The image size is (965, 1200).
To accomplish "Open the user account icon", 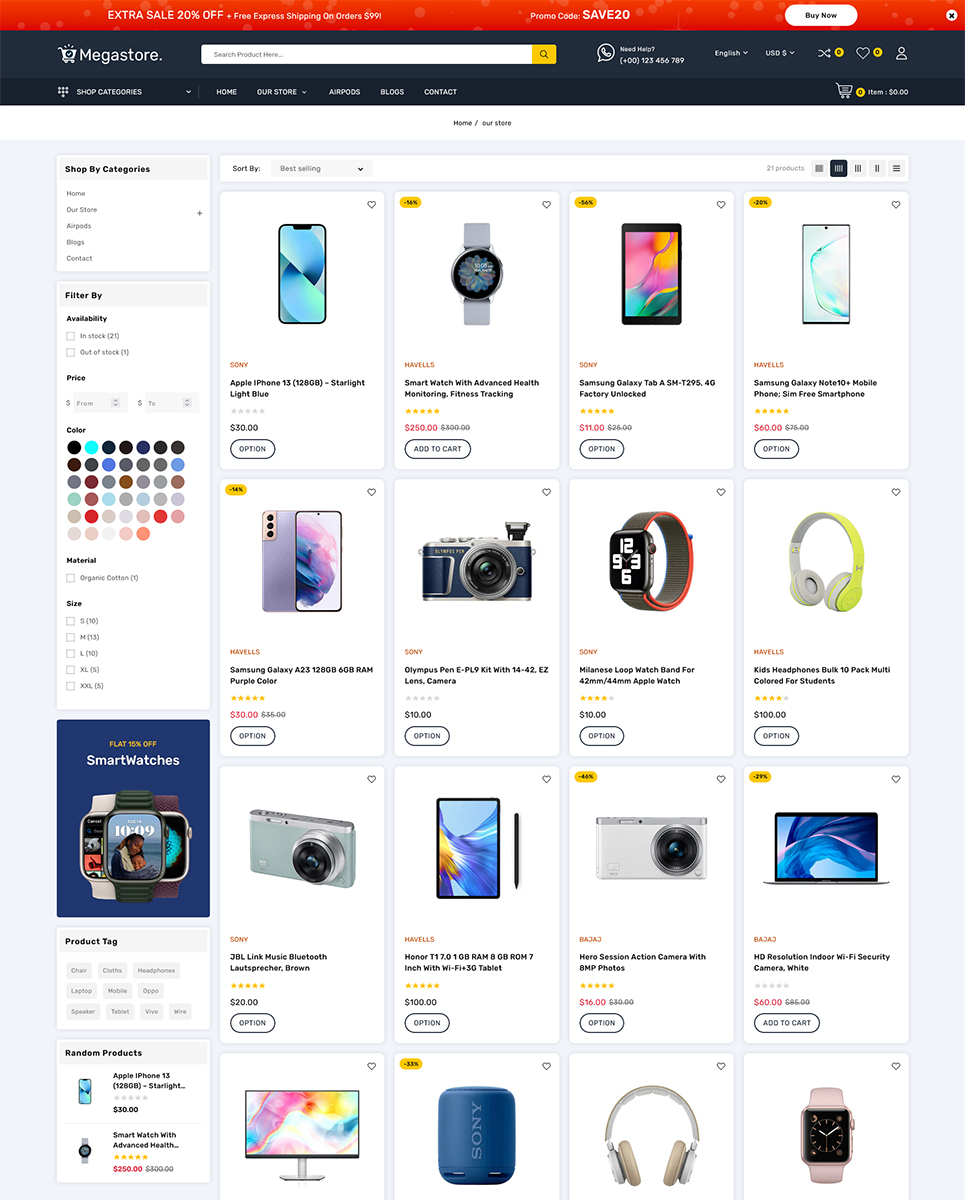I will (x=901, y=53).
